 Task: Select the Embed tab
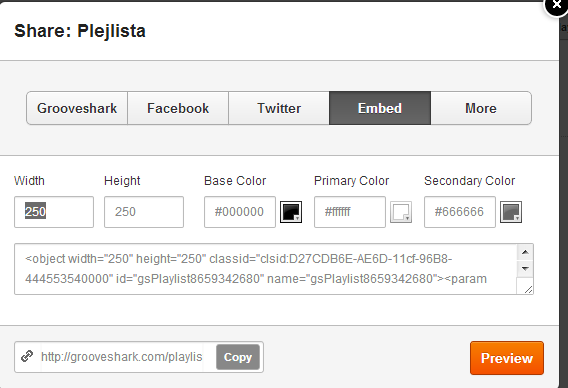[380, 108]
